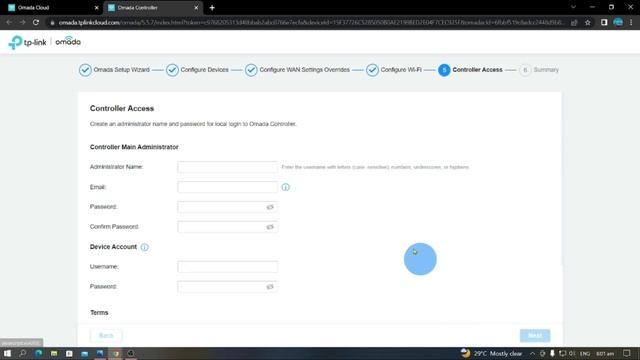Show Email info tooltip icon
640x360 pixels.
pos(286,187)
